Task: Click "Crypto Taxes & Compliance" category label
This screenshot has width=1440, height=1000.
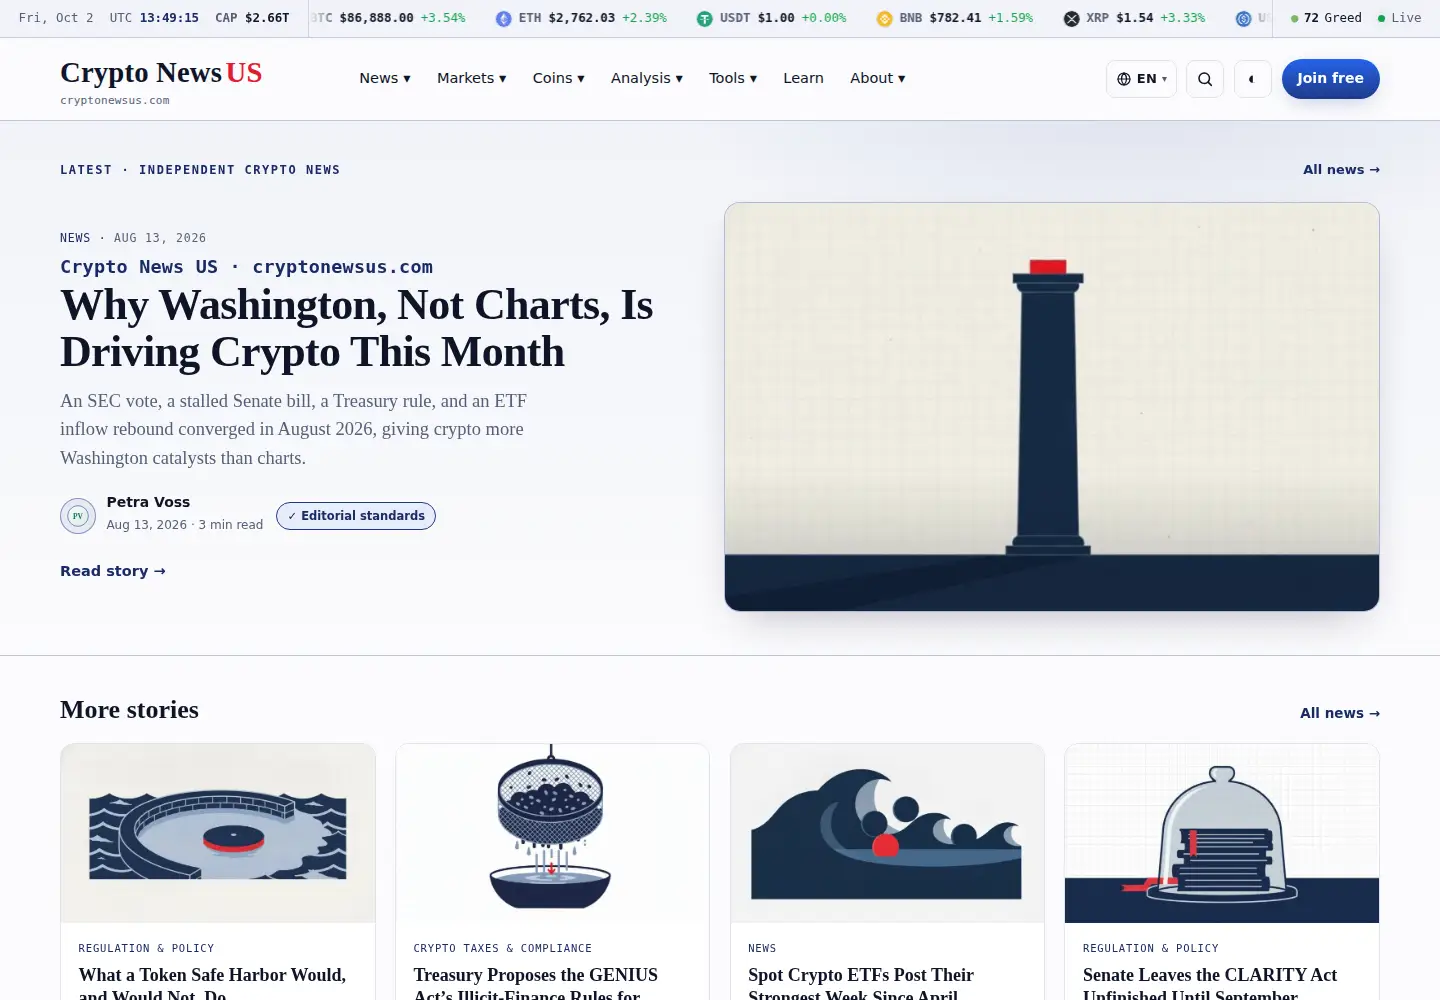Action: pos(503,948)
